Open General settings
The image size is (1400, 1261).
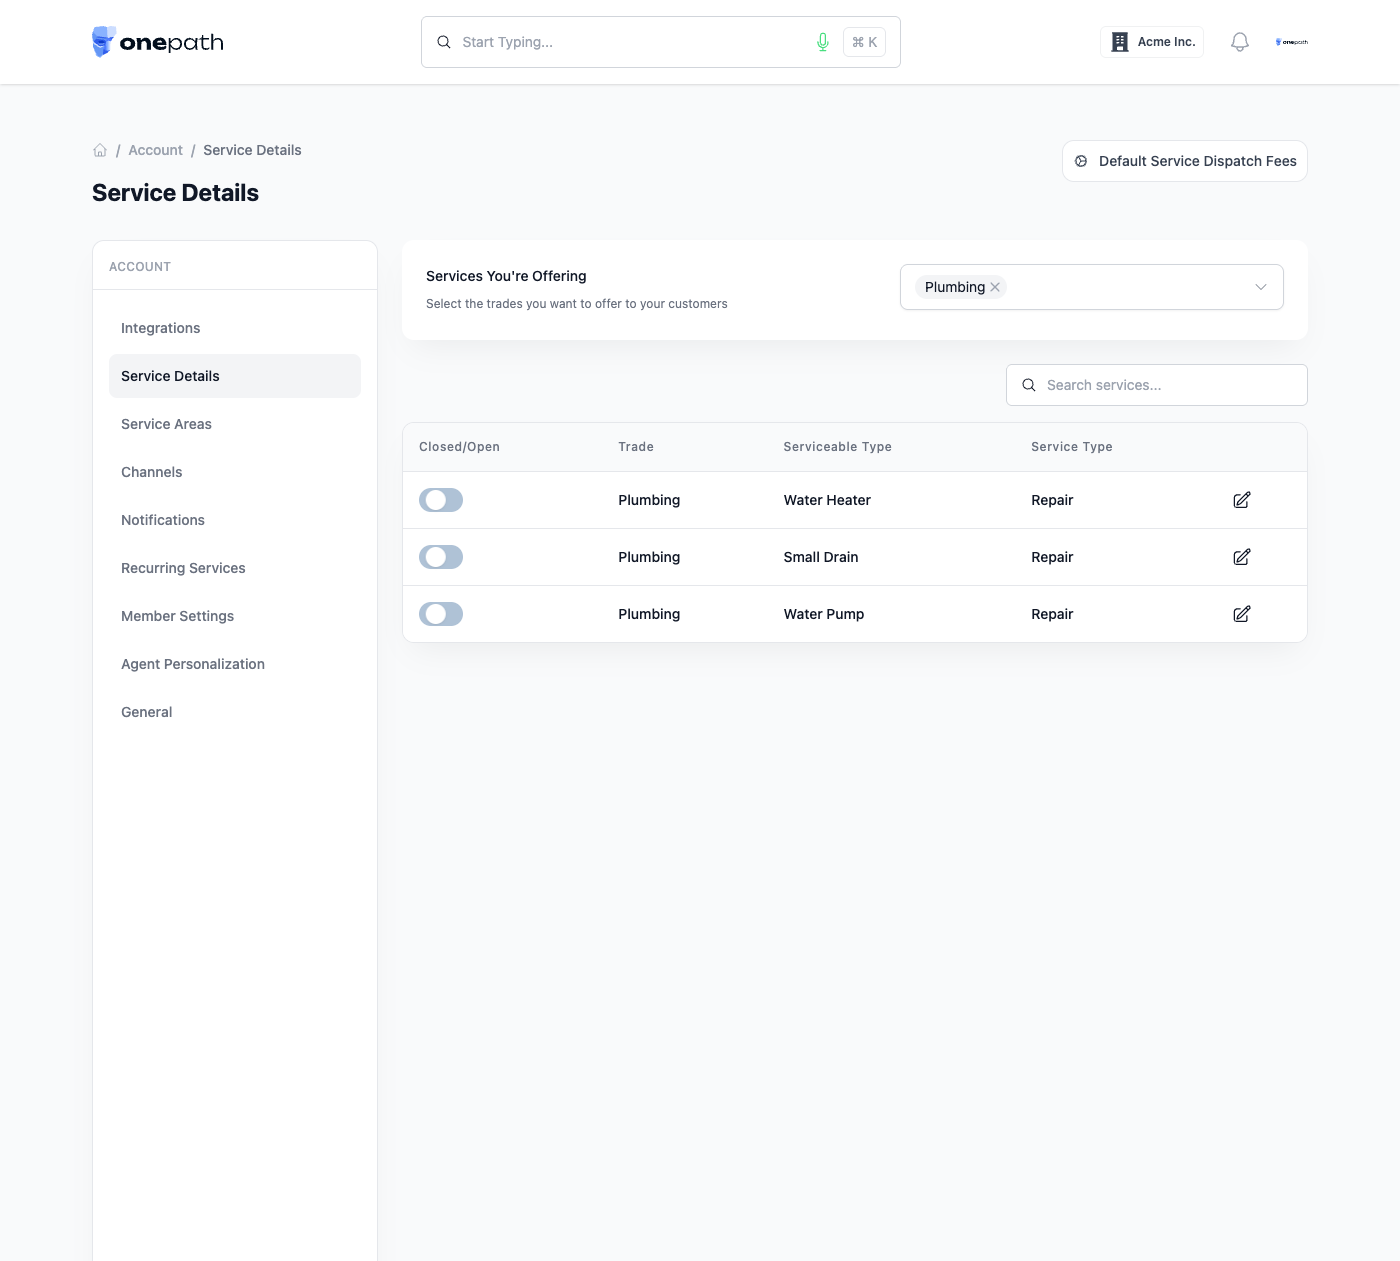click(x=235, y=712)
